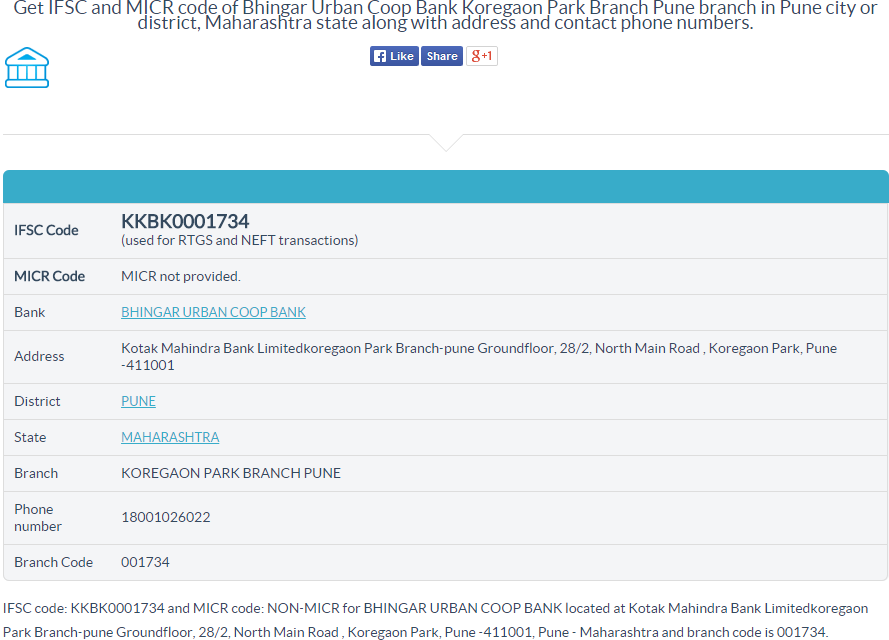The width and height of the screenshot is (889, 640).
Task: Click the 'Phone number' row label
Action: click(38, 518)
